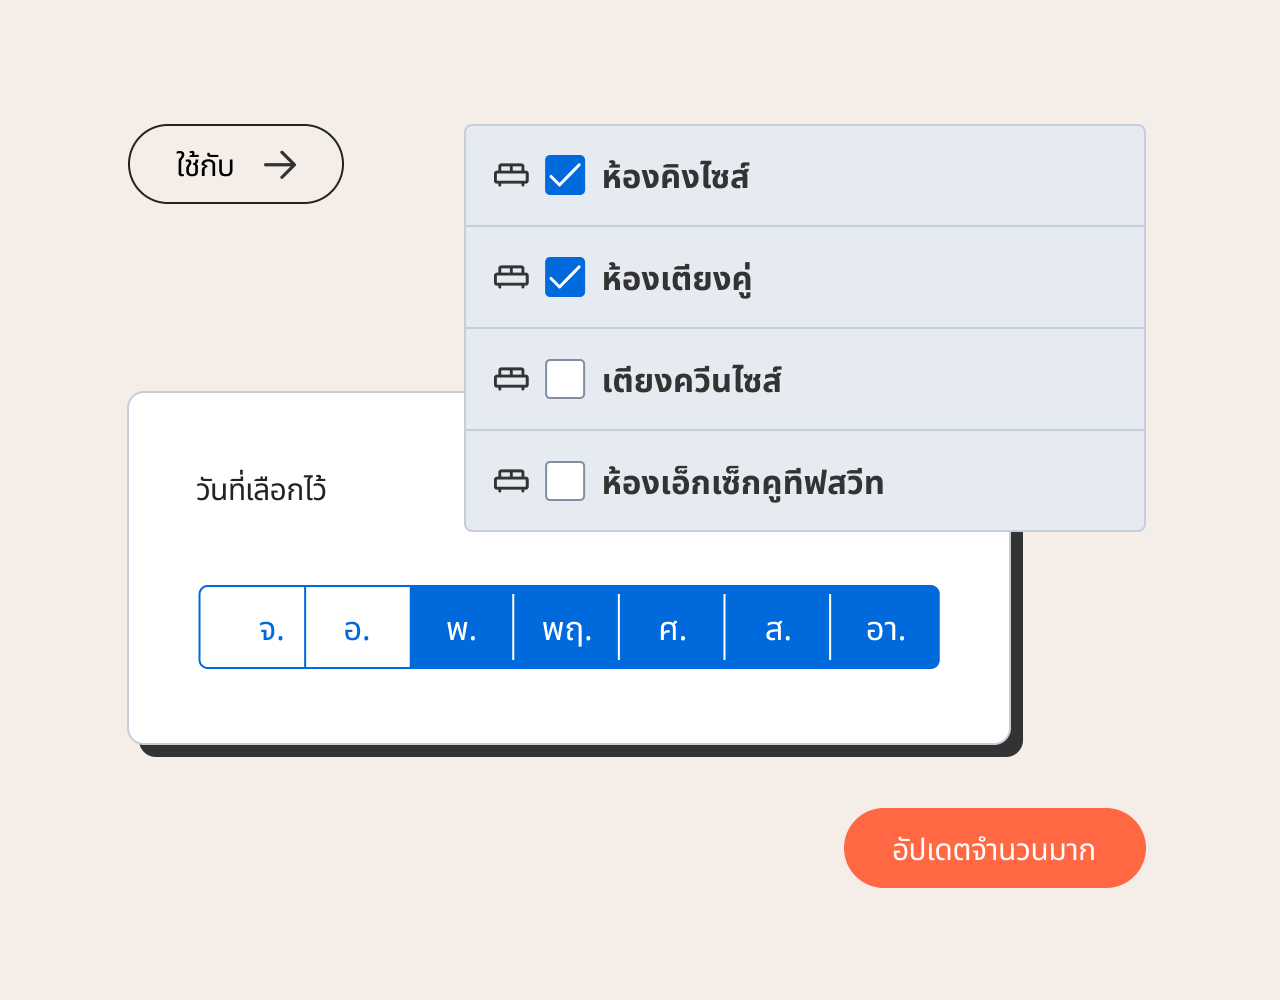This screenshot has width=1280, height=1000.
Task: Click the เตียงควีนไซส์ room label
Action: click(691, 381)
